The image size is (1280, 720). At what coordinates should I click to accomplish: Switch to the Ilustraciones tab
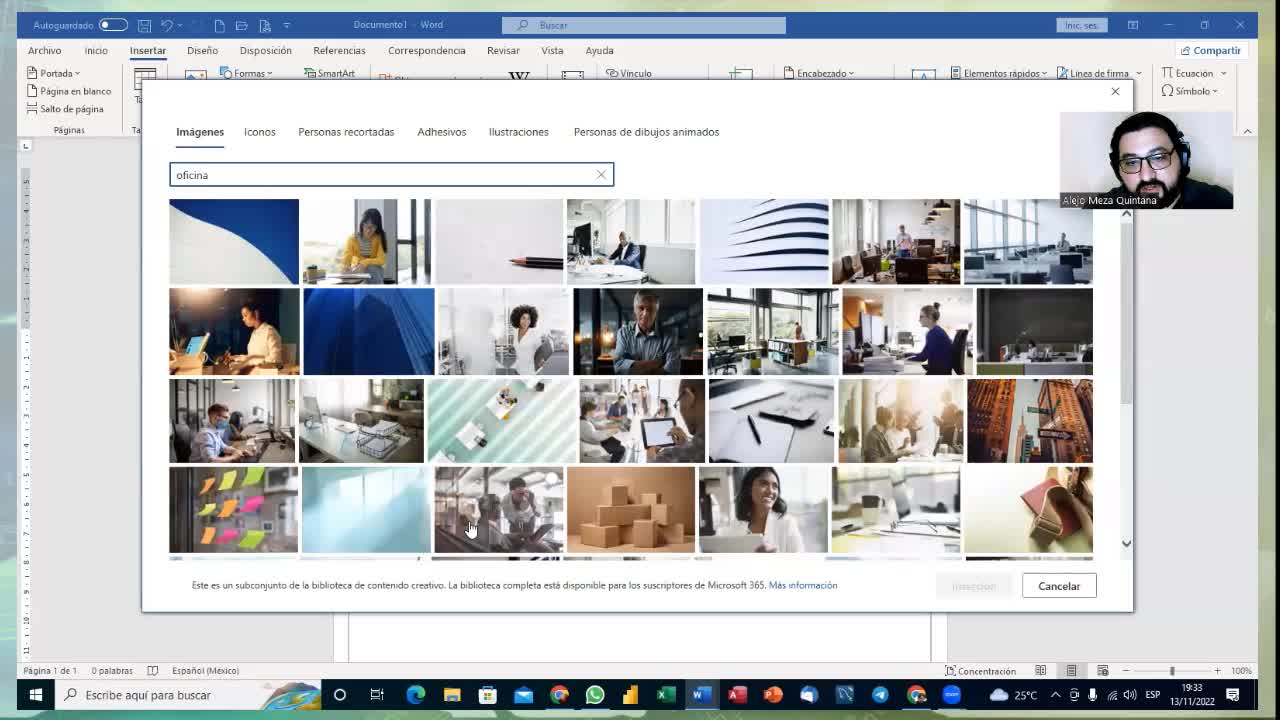point(518,132)
